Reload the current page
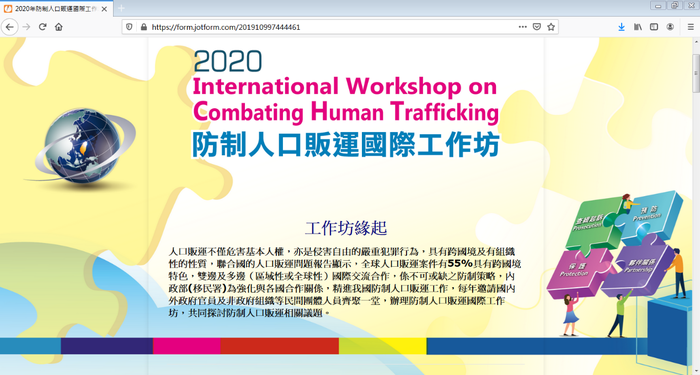The image size is (700, 375). [x=42, y=27]
